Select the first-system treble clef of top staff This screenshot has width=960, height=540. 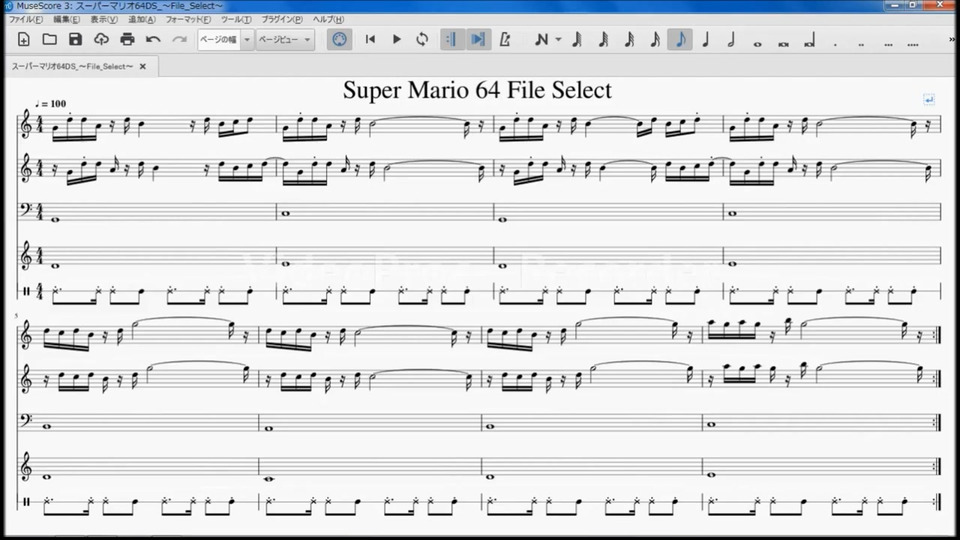pos(26,124)
